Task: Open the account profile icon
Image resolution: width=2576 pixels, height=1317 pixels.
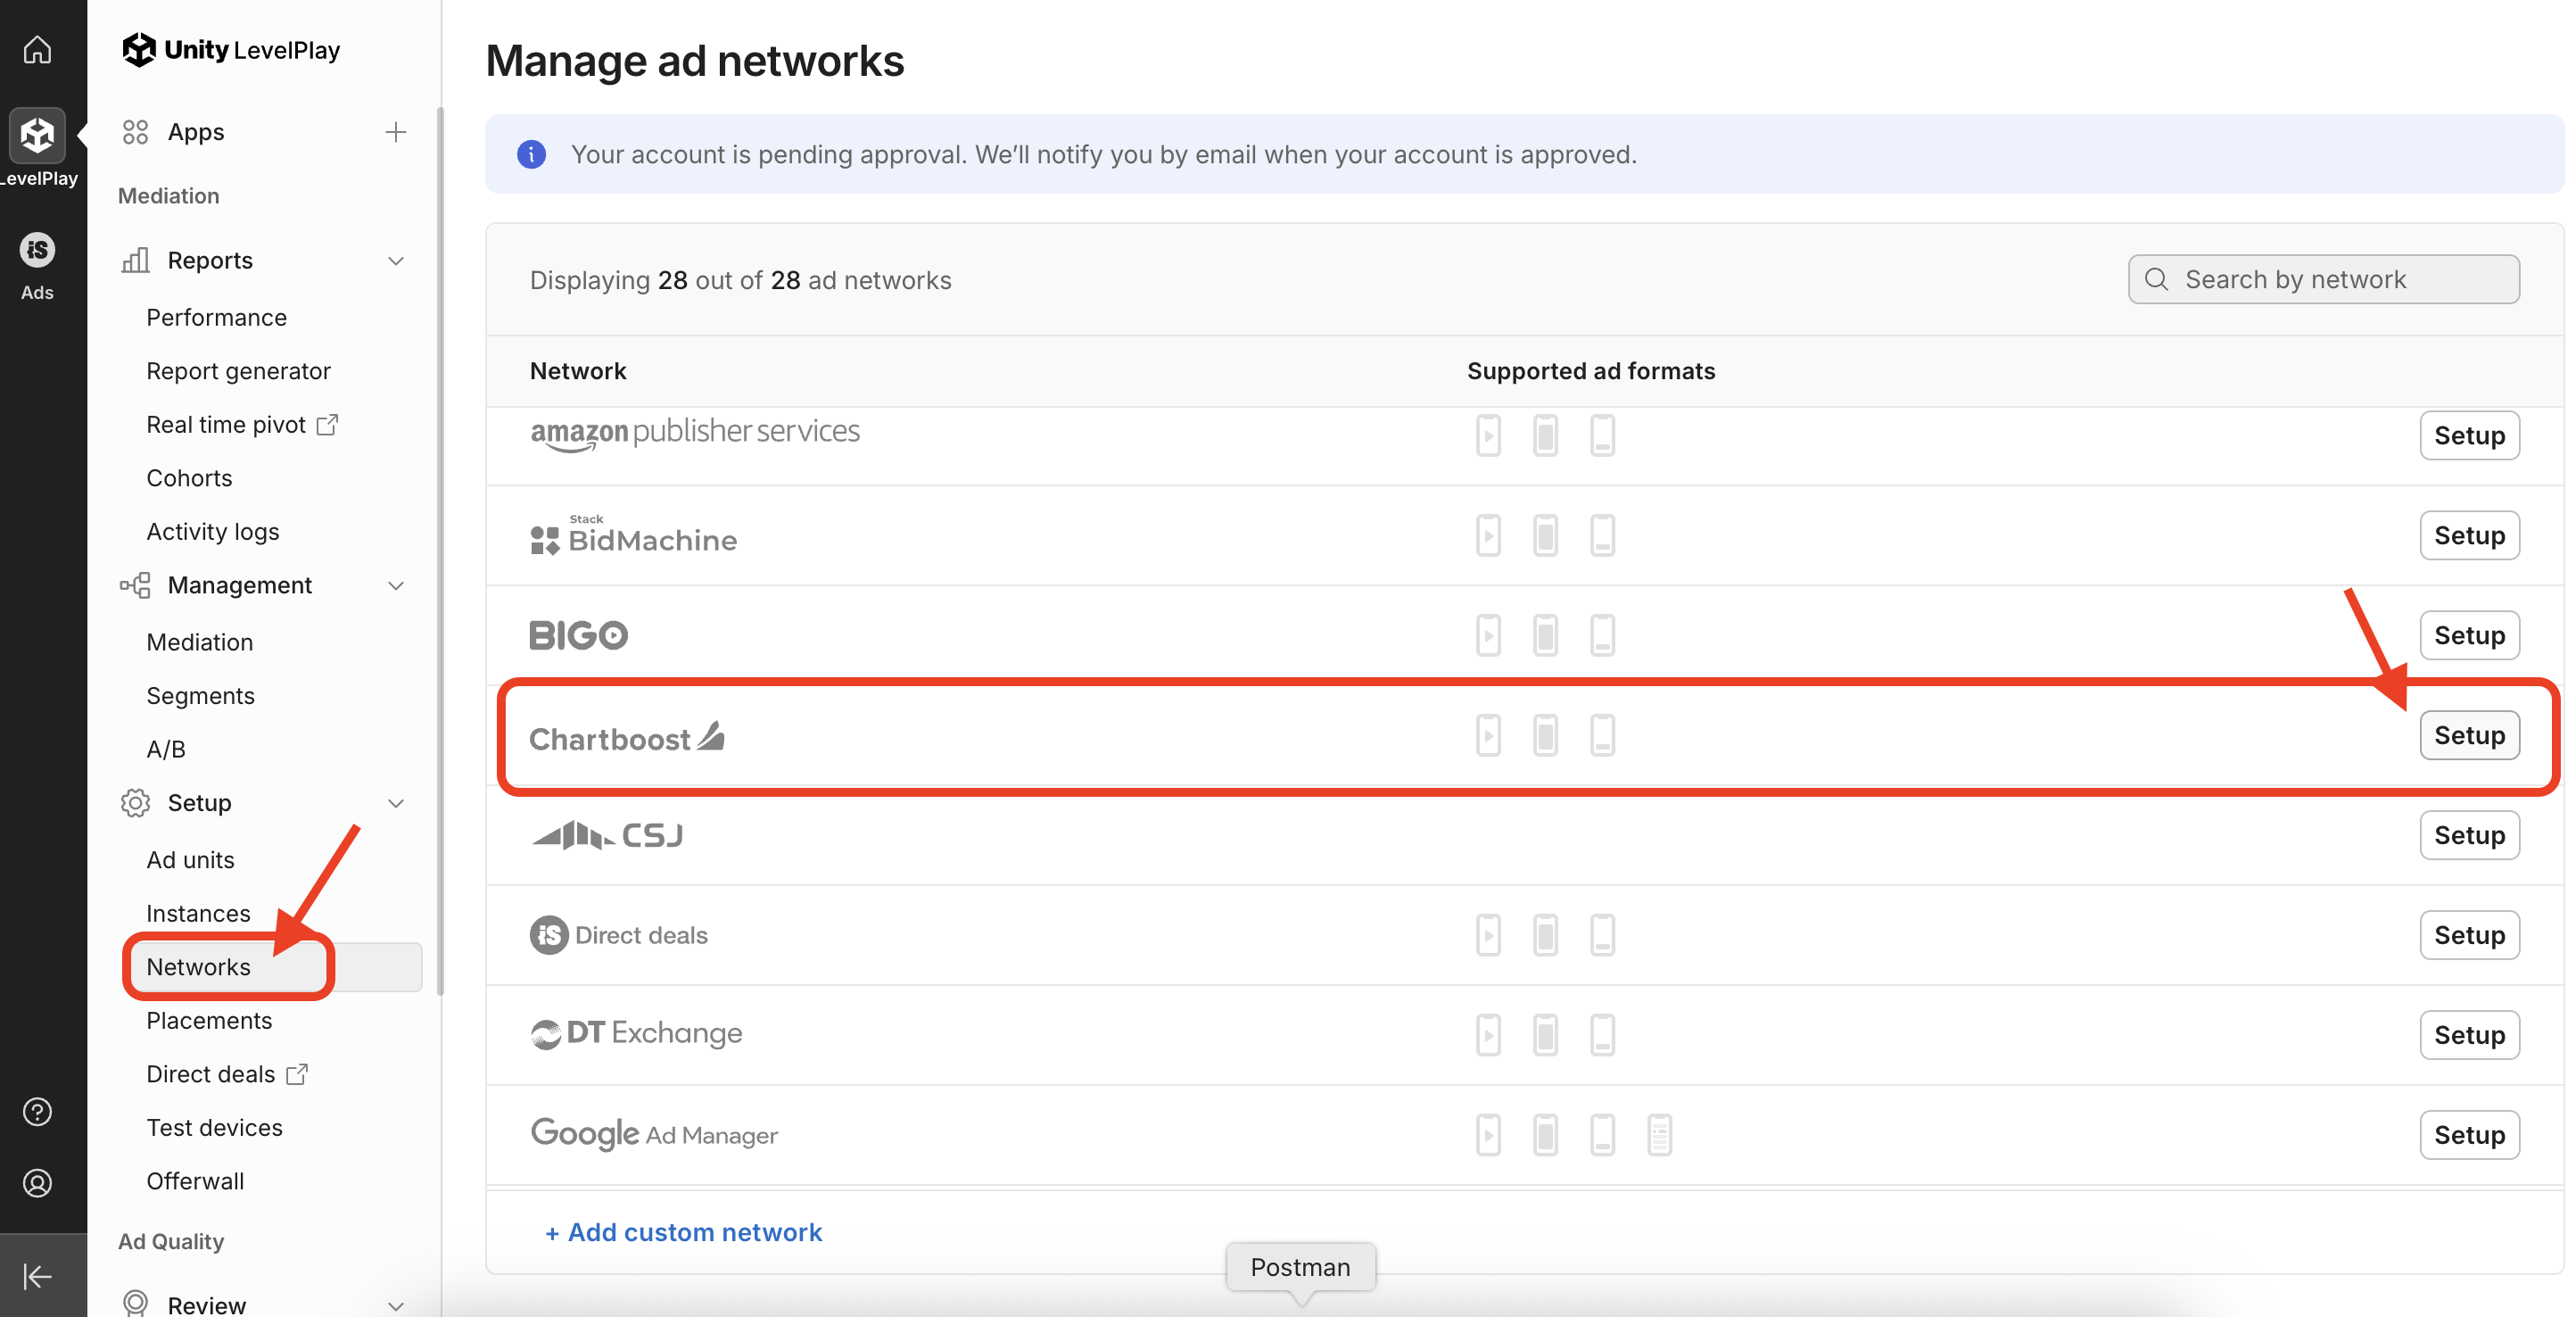Action: tap(37, 1183)
